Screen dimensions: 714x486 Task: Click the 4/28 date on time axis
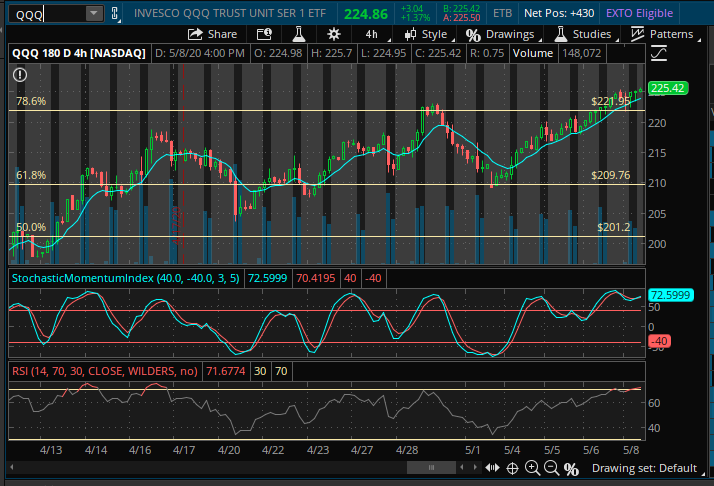pyautogui.click(x=407, y=450)
